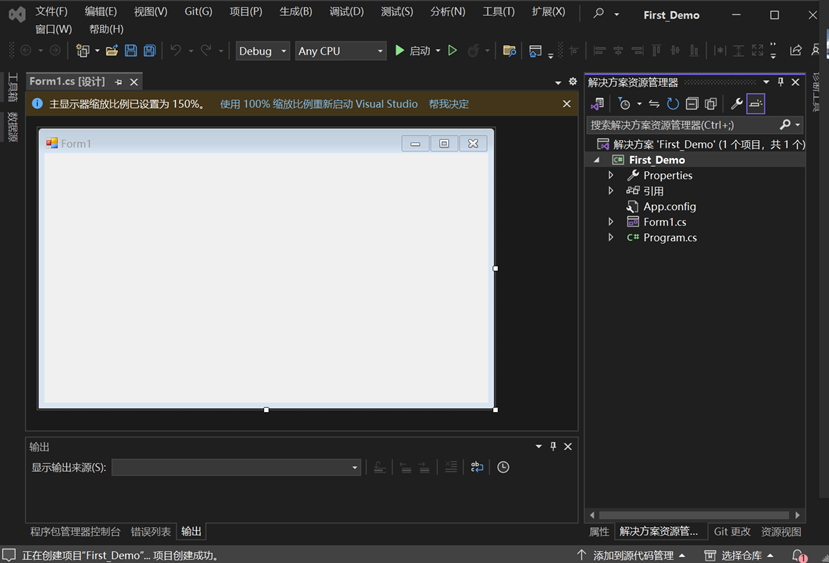Switch to Git 更改 tab
The image size is (829, 563).
tap(732, 532)
